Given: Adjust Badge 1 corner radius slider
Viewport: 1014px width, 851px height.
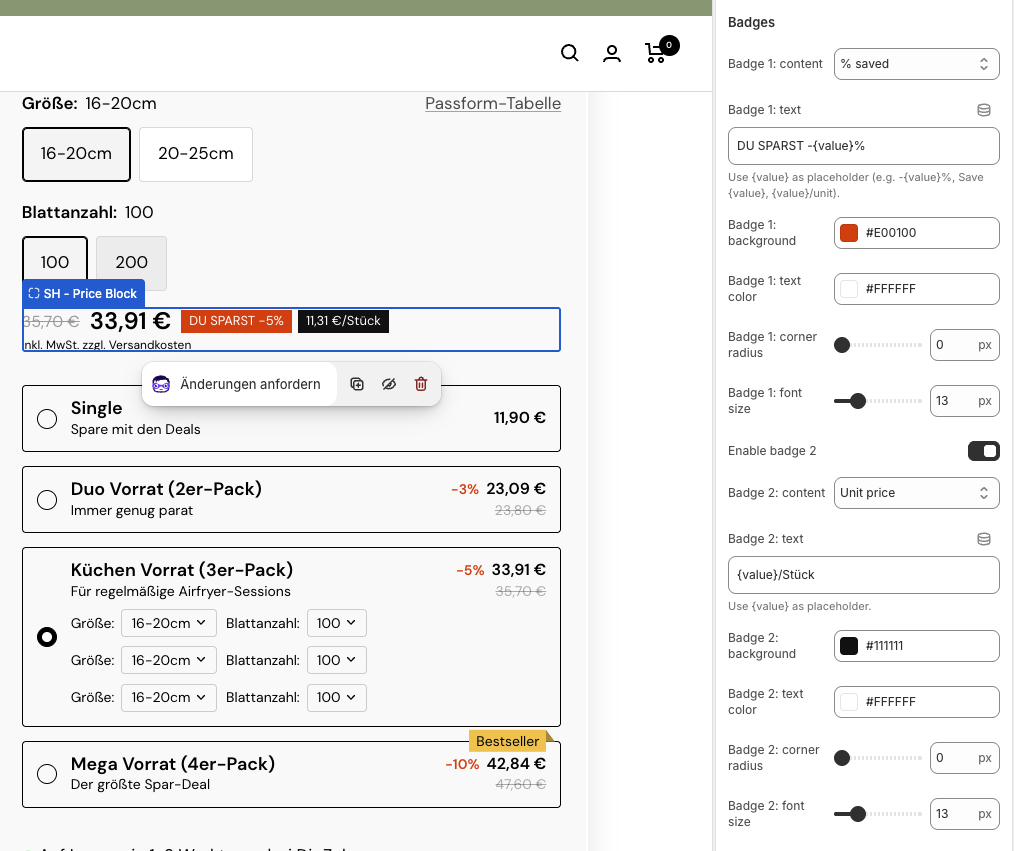Looking at the screenshot, I should click(x=878, y=345).
